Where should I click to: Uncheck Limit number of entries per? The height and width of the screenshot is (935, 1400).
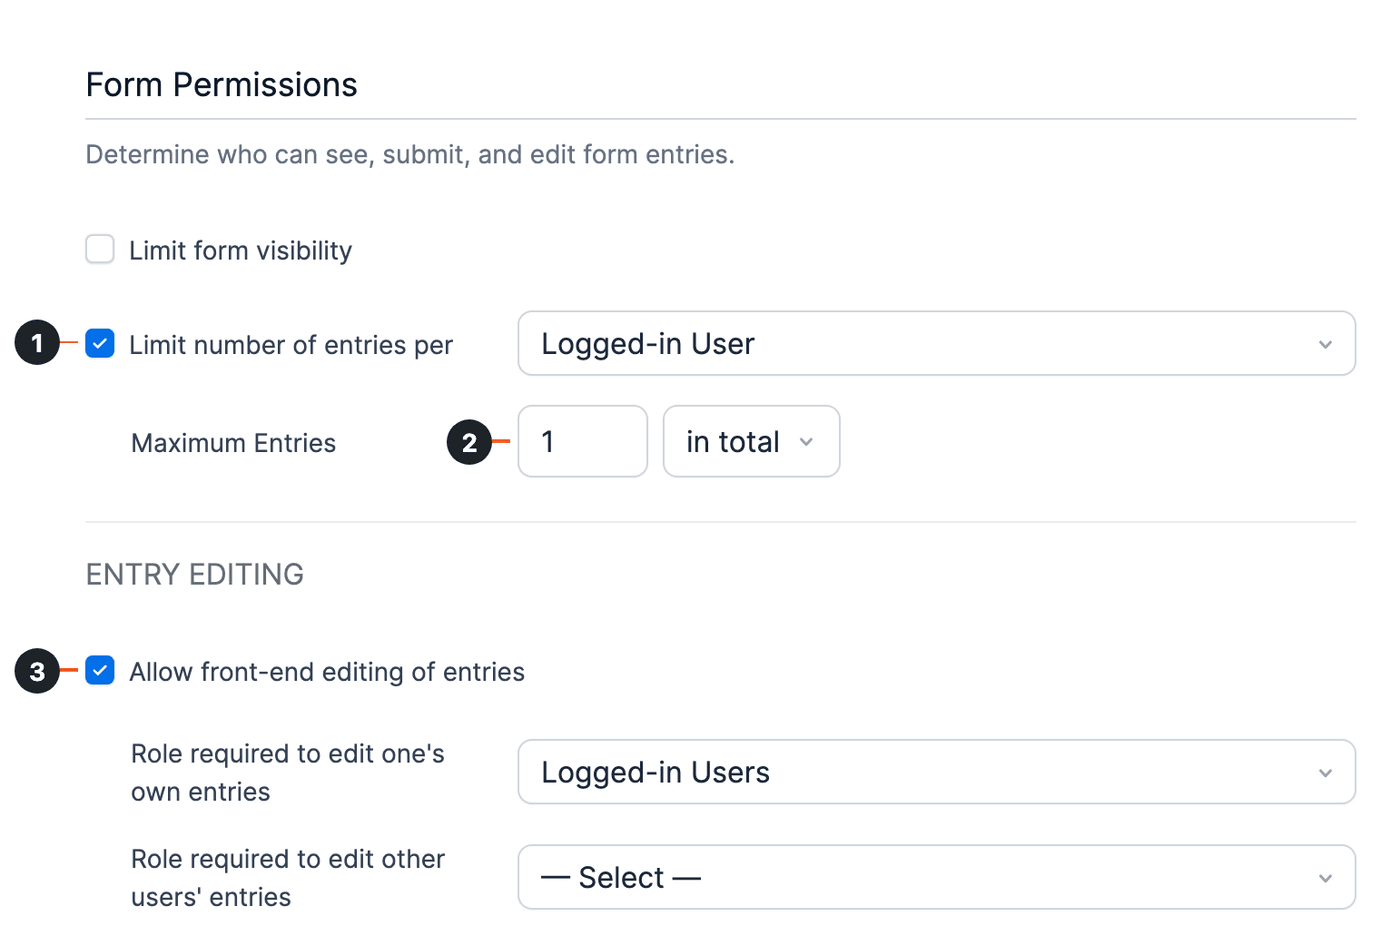[100, 344]
